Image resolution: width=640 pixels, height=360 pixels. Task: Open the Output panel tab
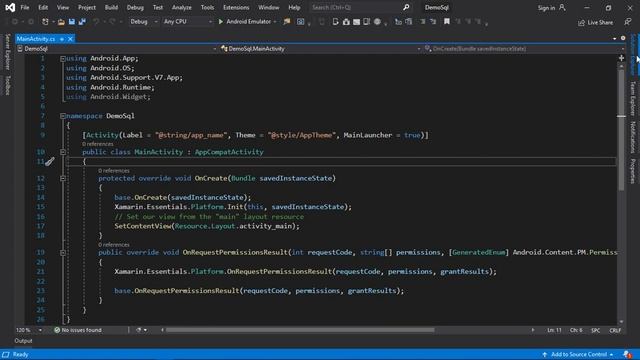(x=23, y=341)
